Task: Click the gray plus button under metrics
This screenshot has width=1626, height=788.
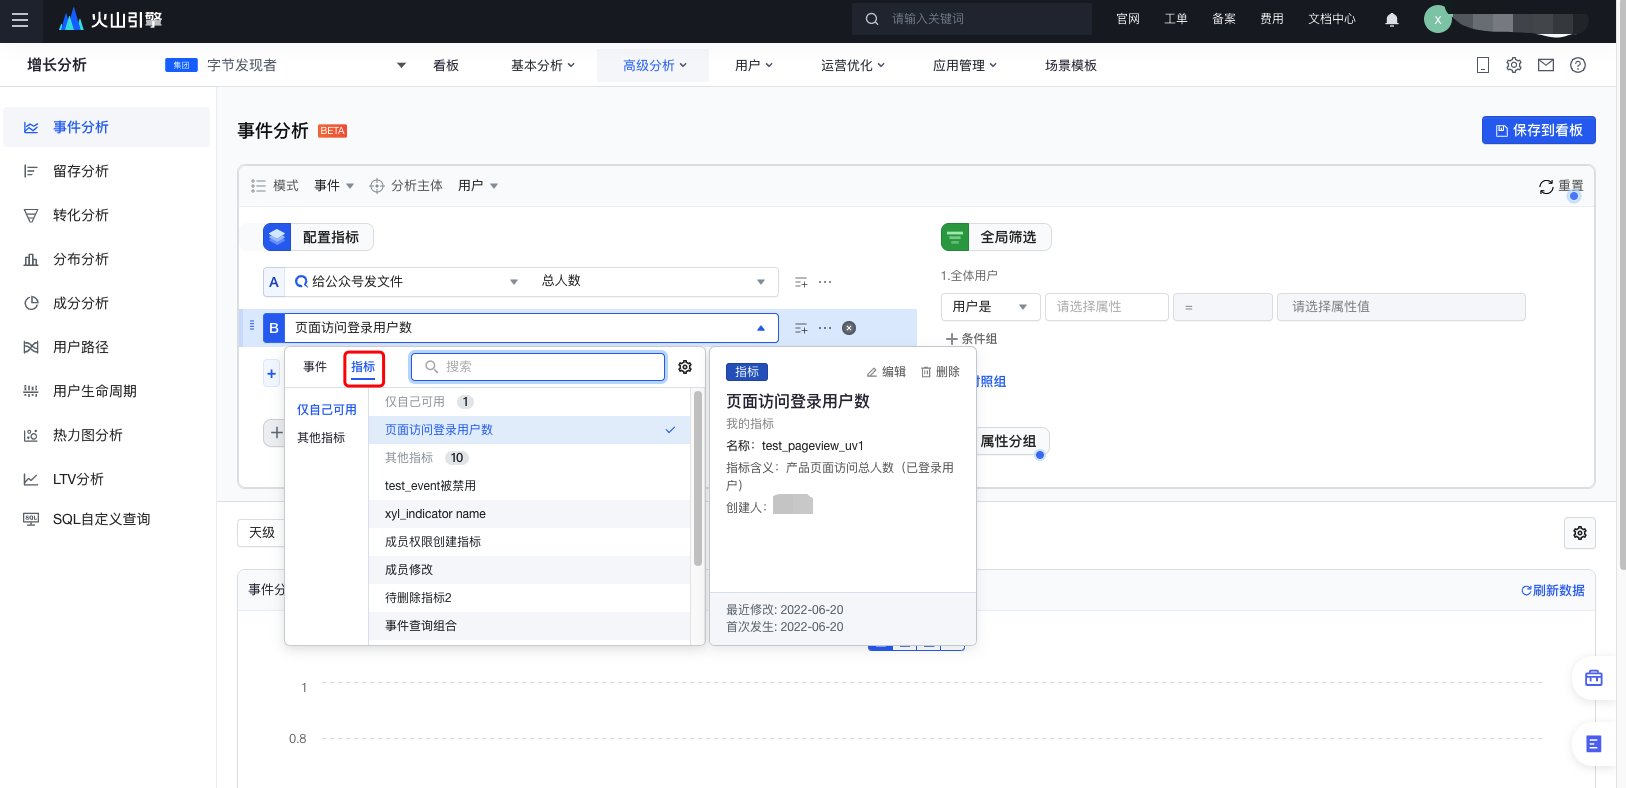Action: pos(276,433)
